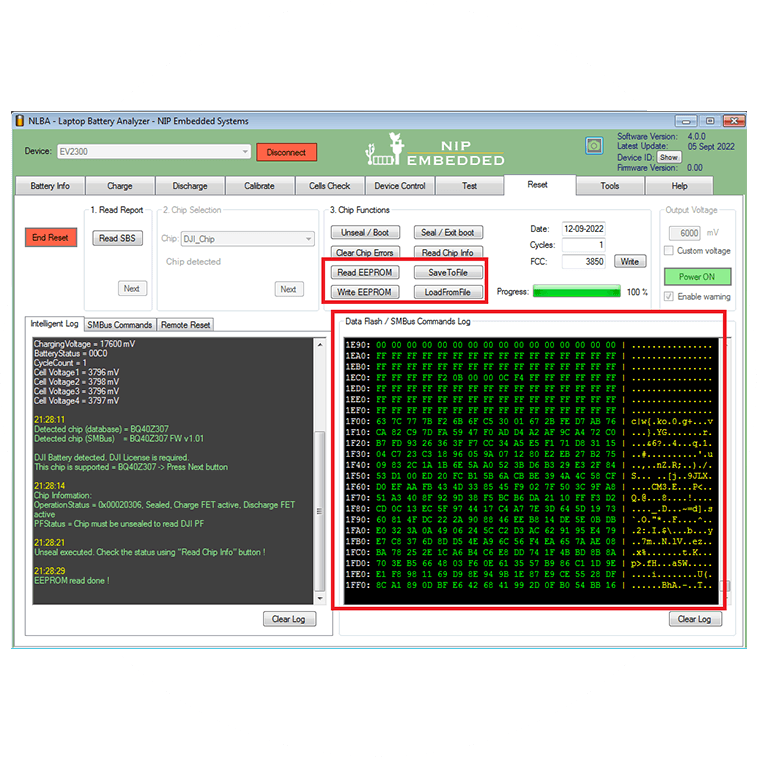
Task: Open the Device EV2300 dropdown
Action: [154, 152]
